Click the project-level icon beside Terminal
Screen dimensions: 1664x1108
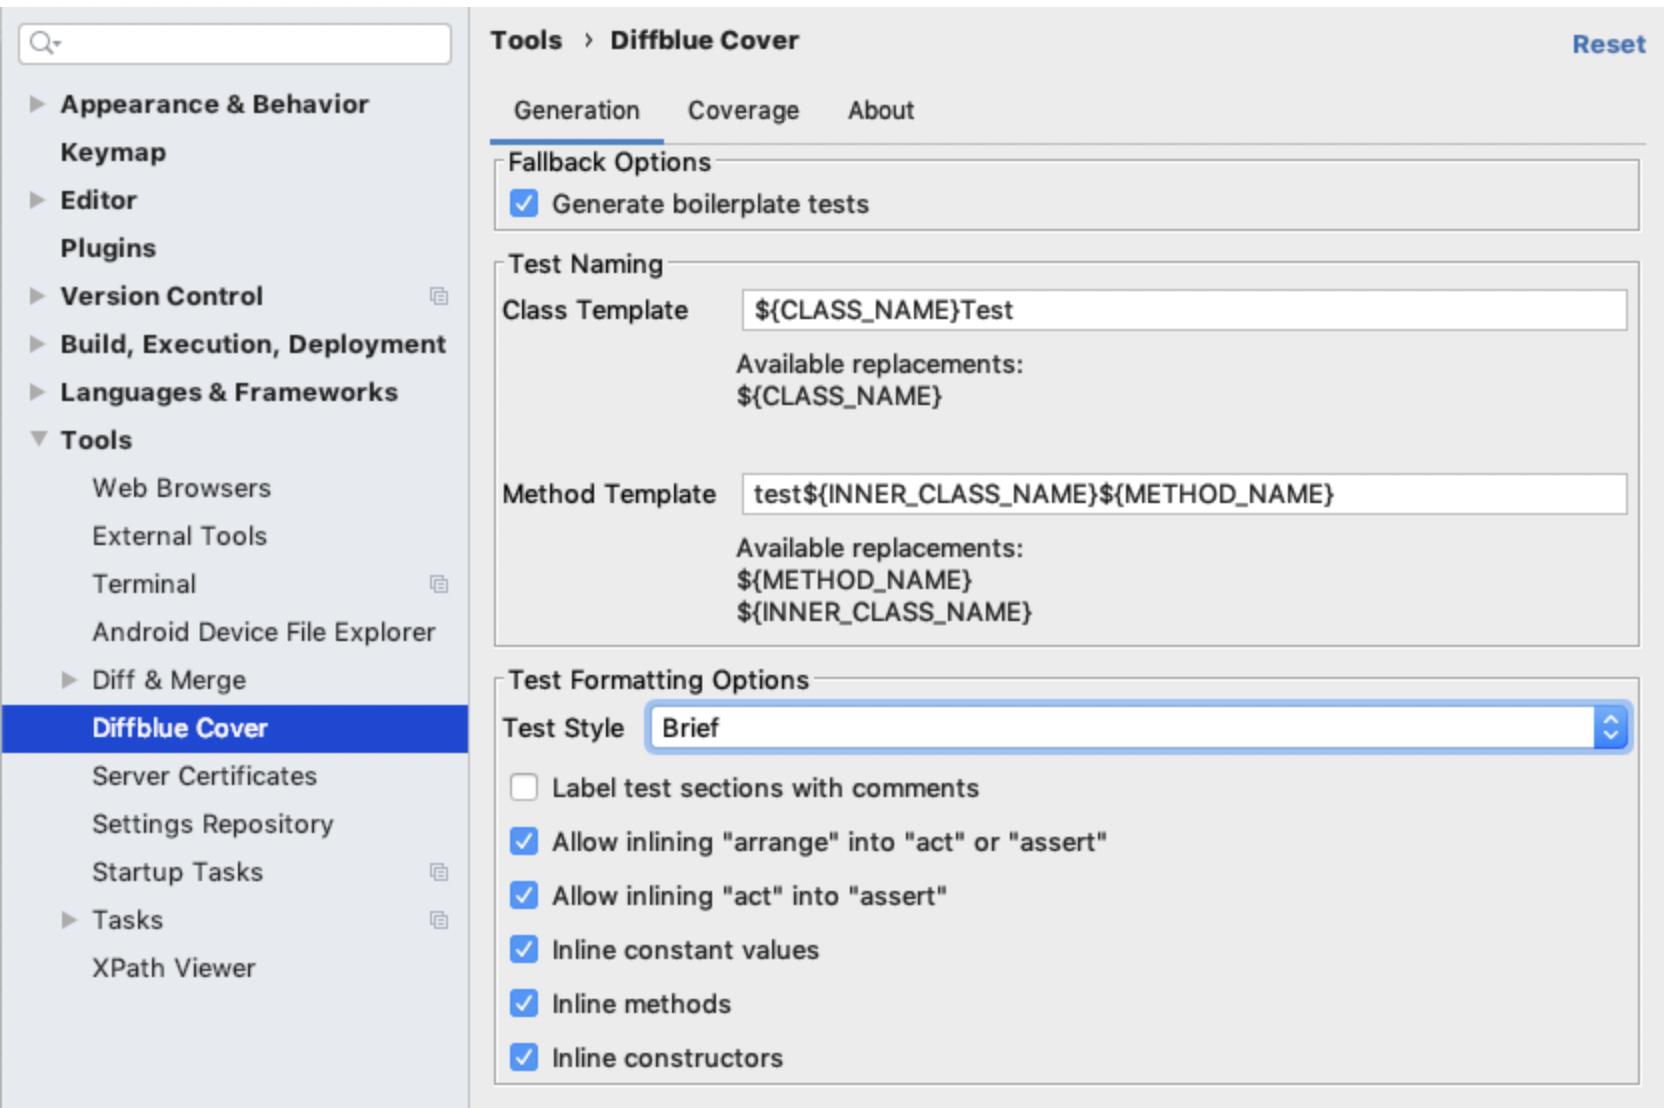[x=438, y=584]
